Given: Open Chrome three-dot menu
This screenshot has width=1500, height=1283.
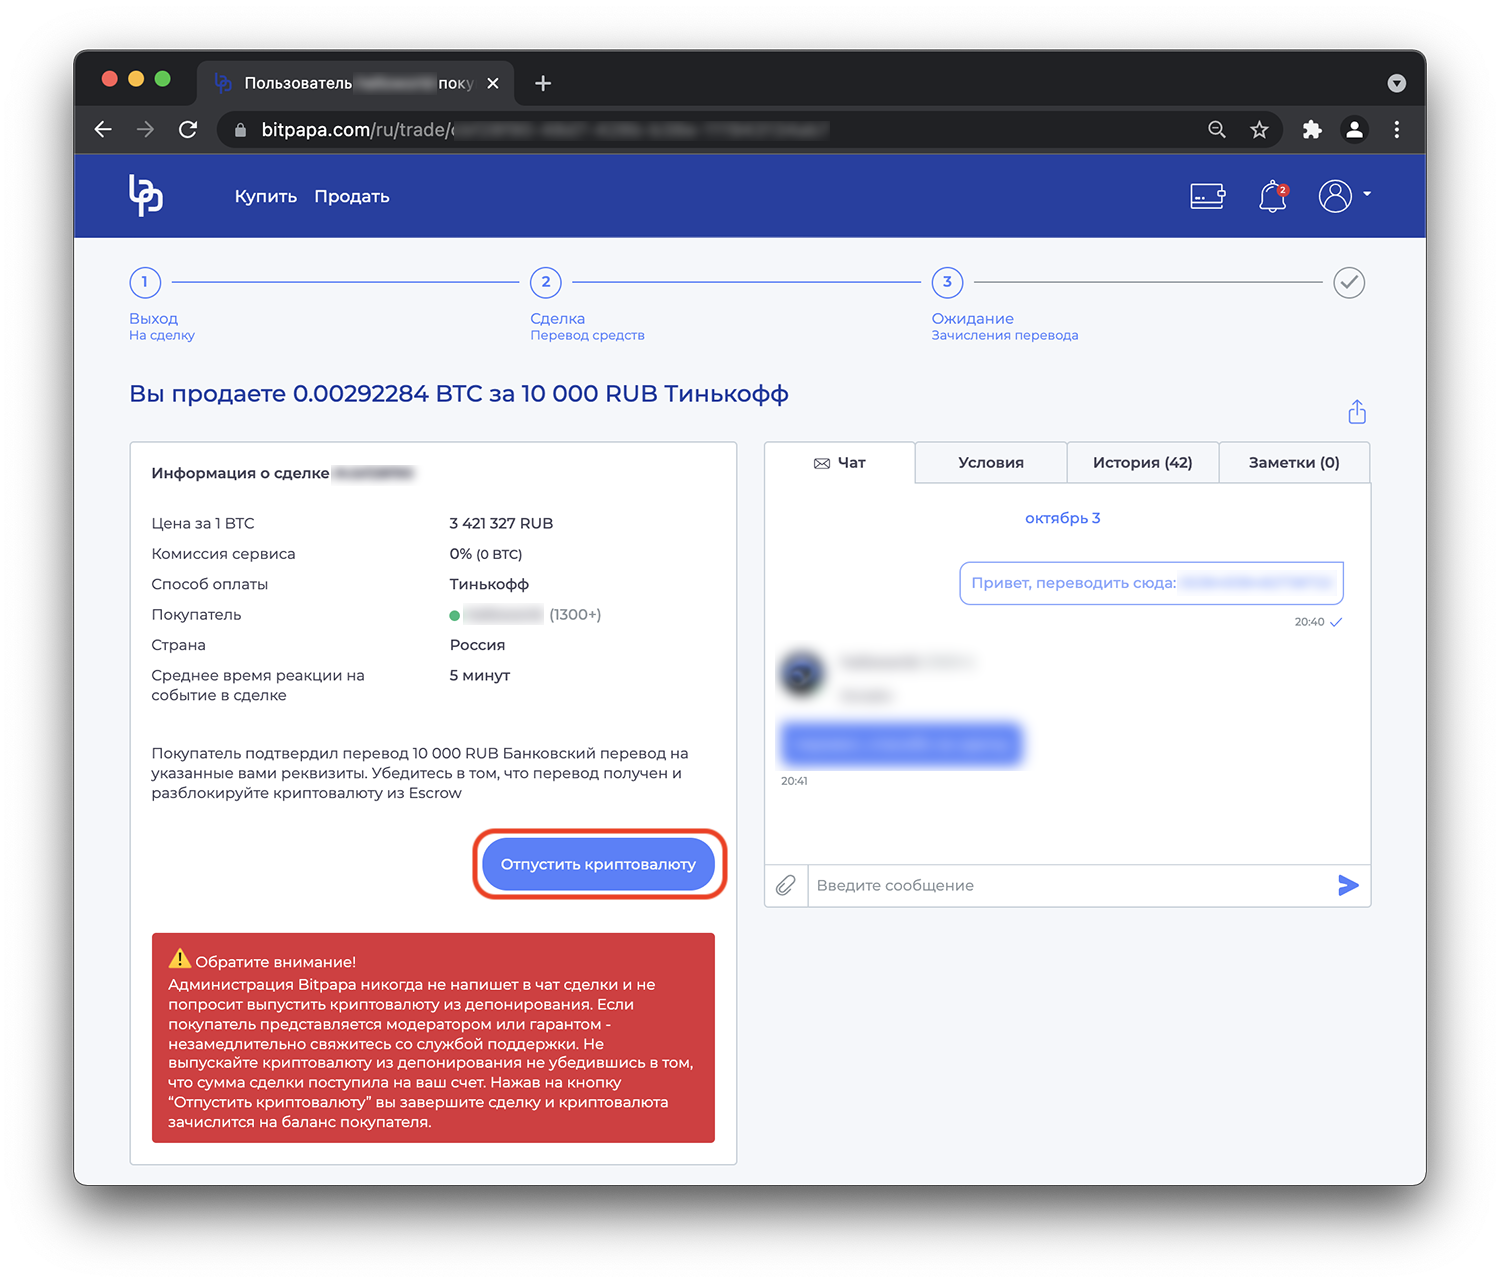Looking at the screenshot, I should 1397,129.
